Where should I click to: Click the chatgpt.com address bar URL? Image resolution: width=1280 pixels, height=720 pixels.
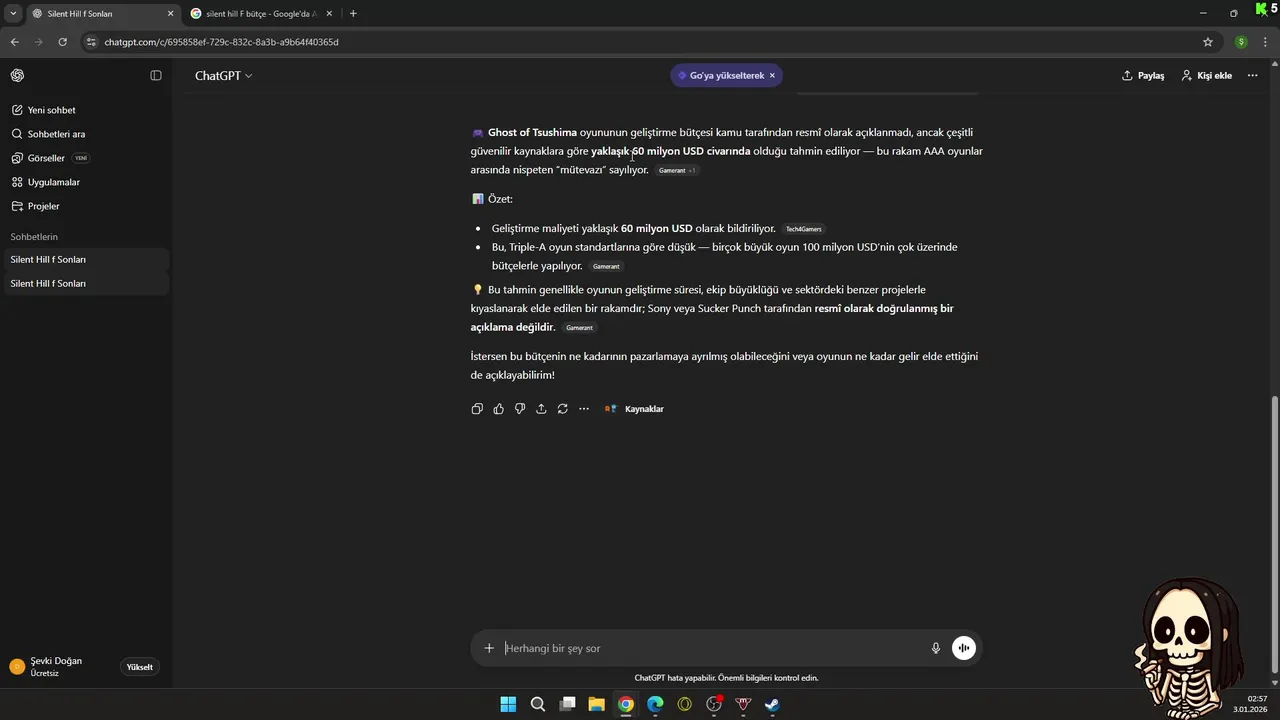(x=221, y=42)
